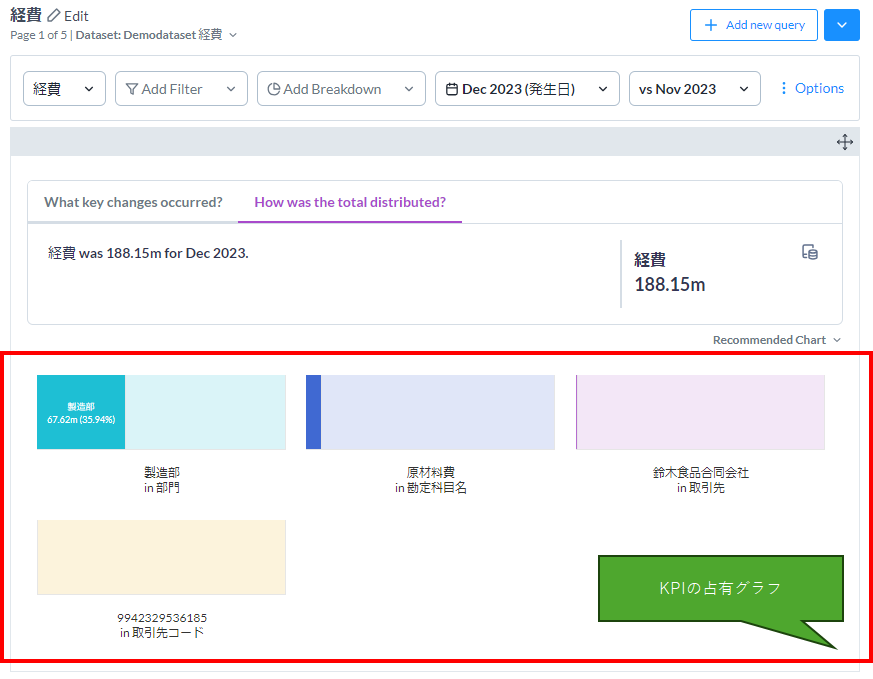Click the pale purple 鈴木食品合同会社 bar
Viewport: 873px width, 679px height.
[x=700, y=412]
